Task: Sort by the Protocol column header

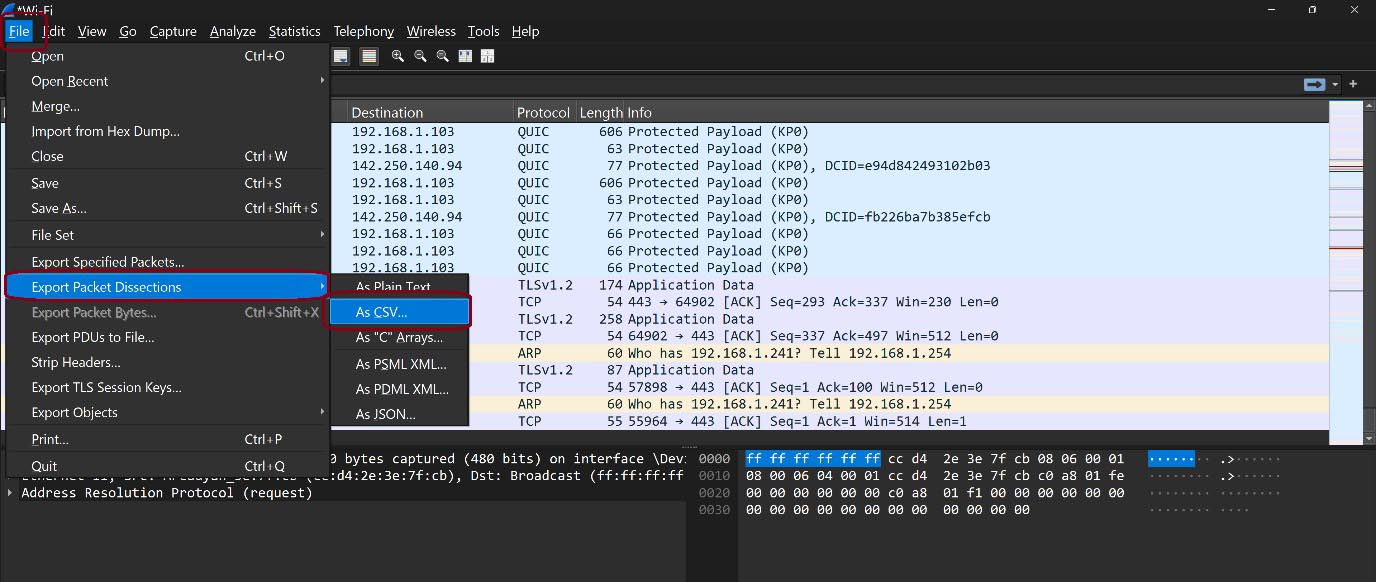Action: [544, 112]
